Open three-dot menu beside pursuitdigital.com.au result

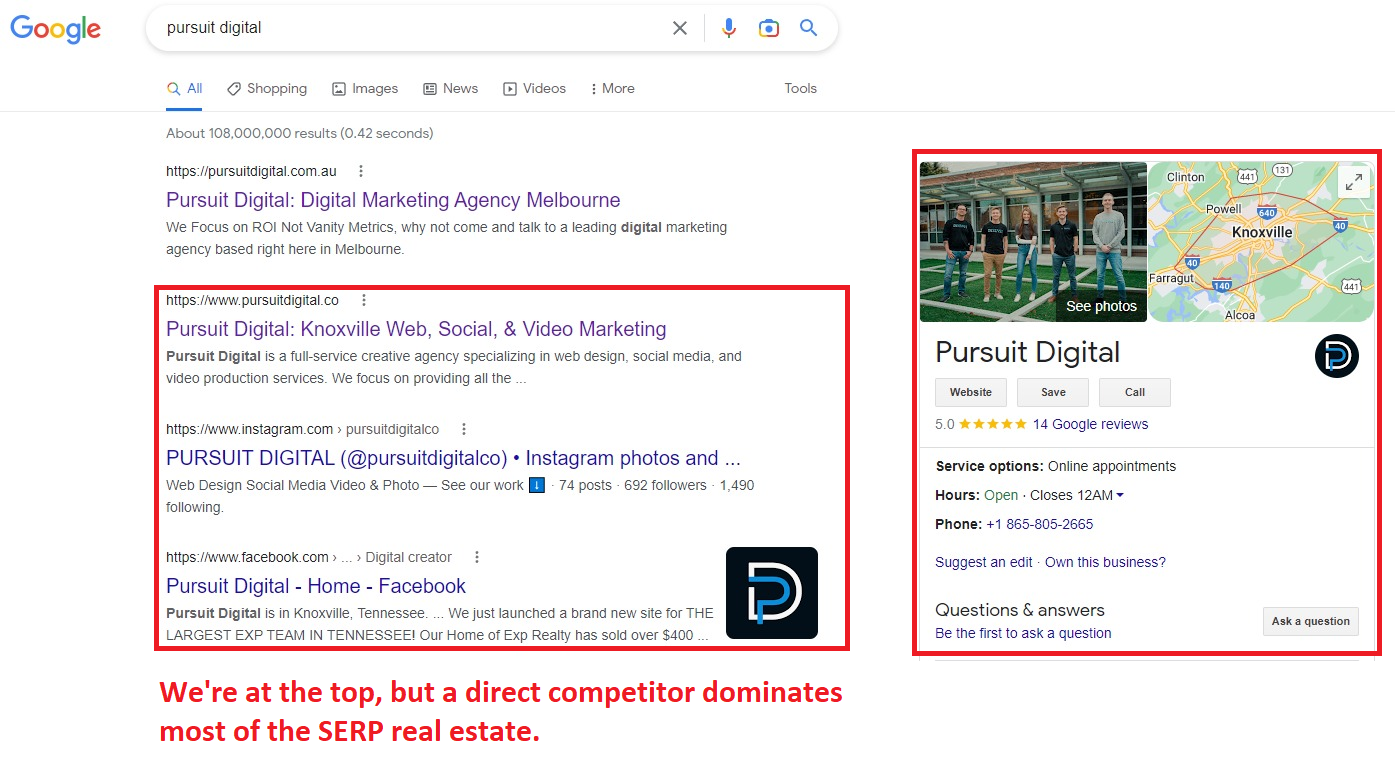coord(361,171)
